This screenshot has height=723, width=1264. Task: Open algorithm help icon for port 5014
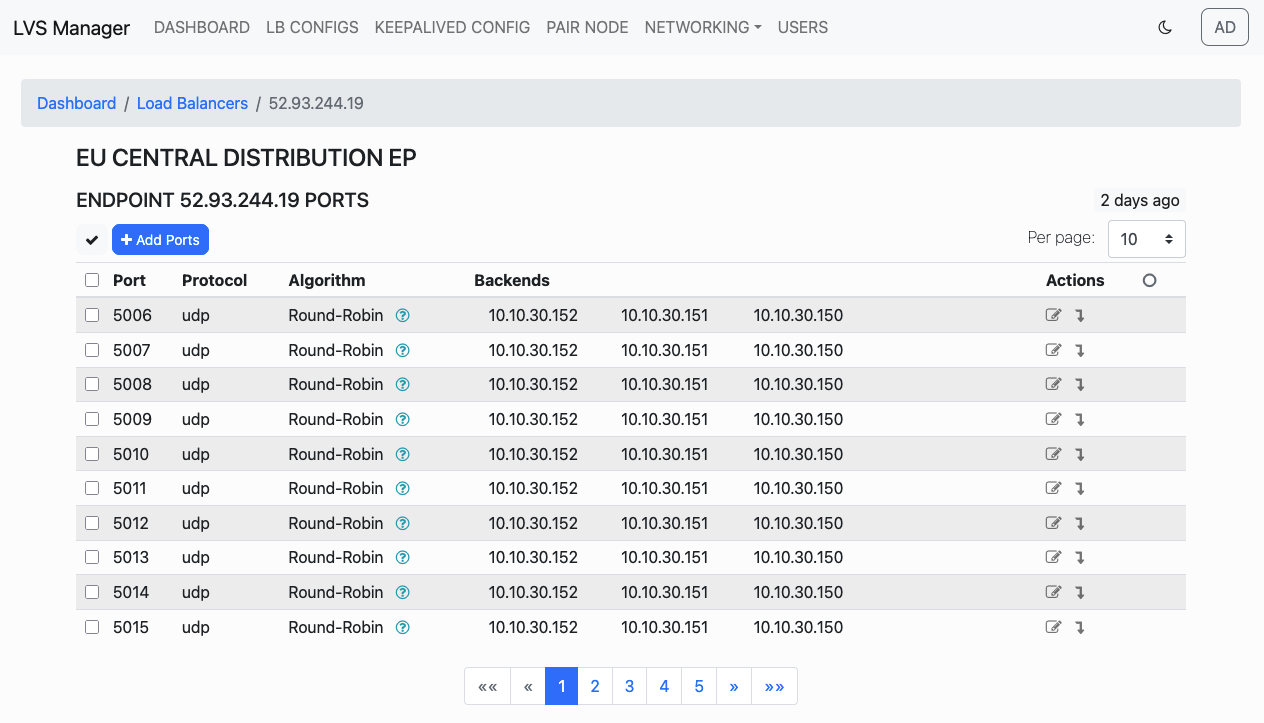click(403, 593)
